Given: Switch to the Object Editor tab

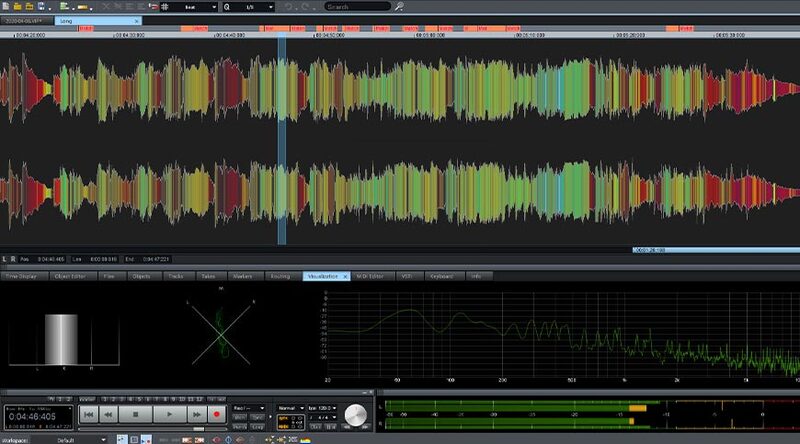Looking at the screenshot, I should point(70,275).
